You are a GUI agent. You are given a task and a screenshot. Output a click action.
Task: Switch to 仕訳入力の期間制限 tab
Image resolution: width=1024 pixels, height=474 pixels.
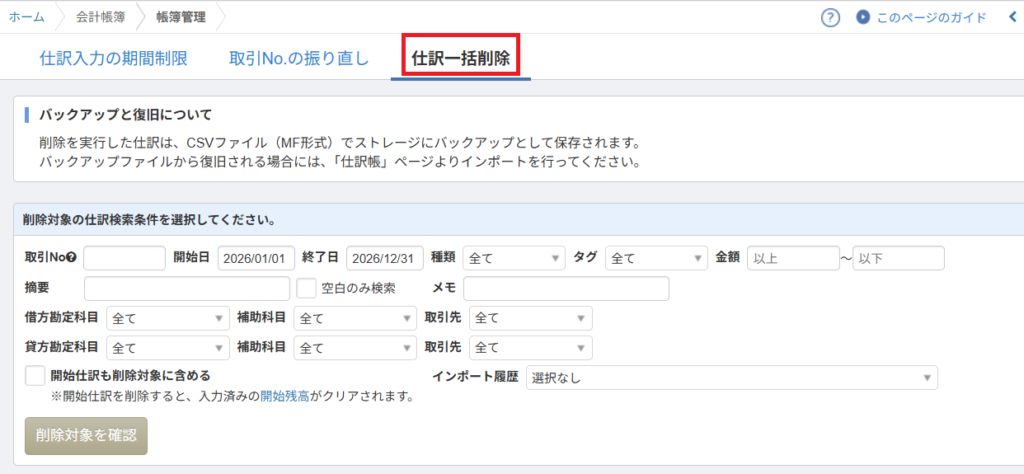click(x=114, y=59)
